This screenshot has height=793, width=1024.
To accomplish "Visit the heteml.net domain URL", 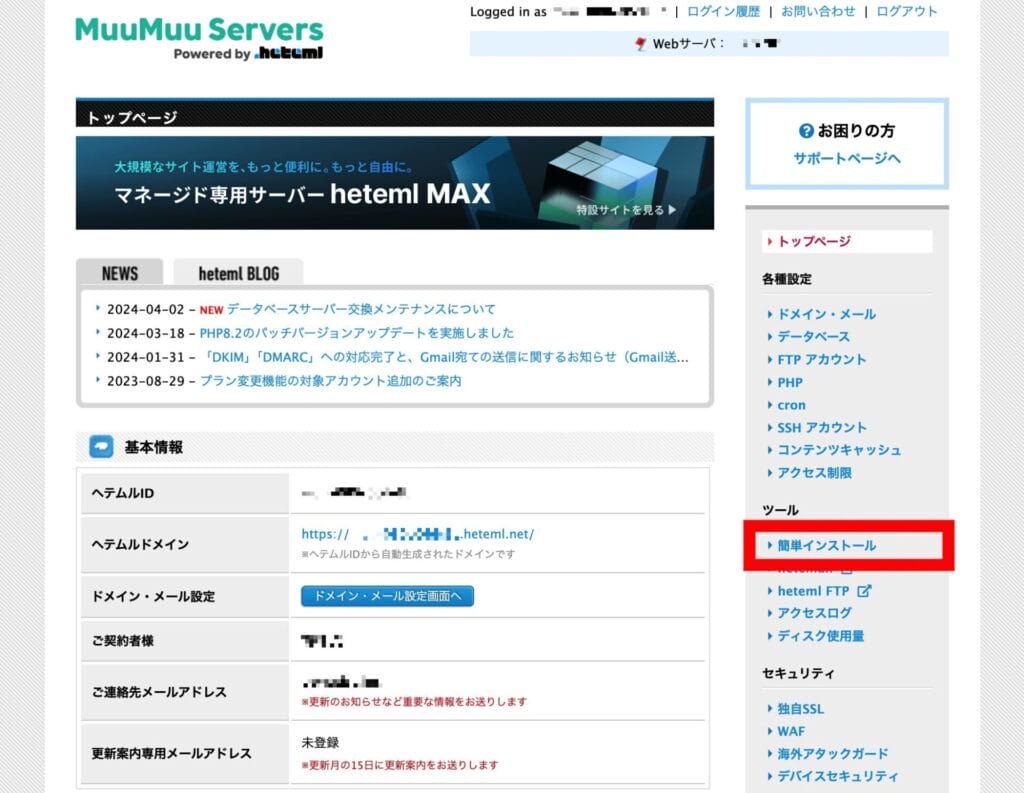I will (417, 534).
